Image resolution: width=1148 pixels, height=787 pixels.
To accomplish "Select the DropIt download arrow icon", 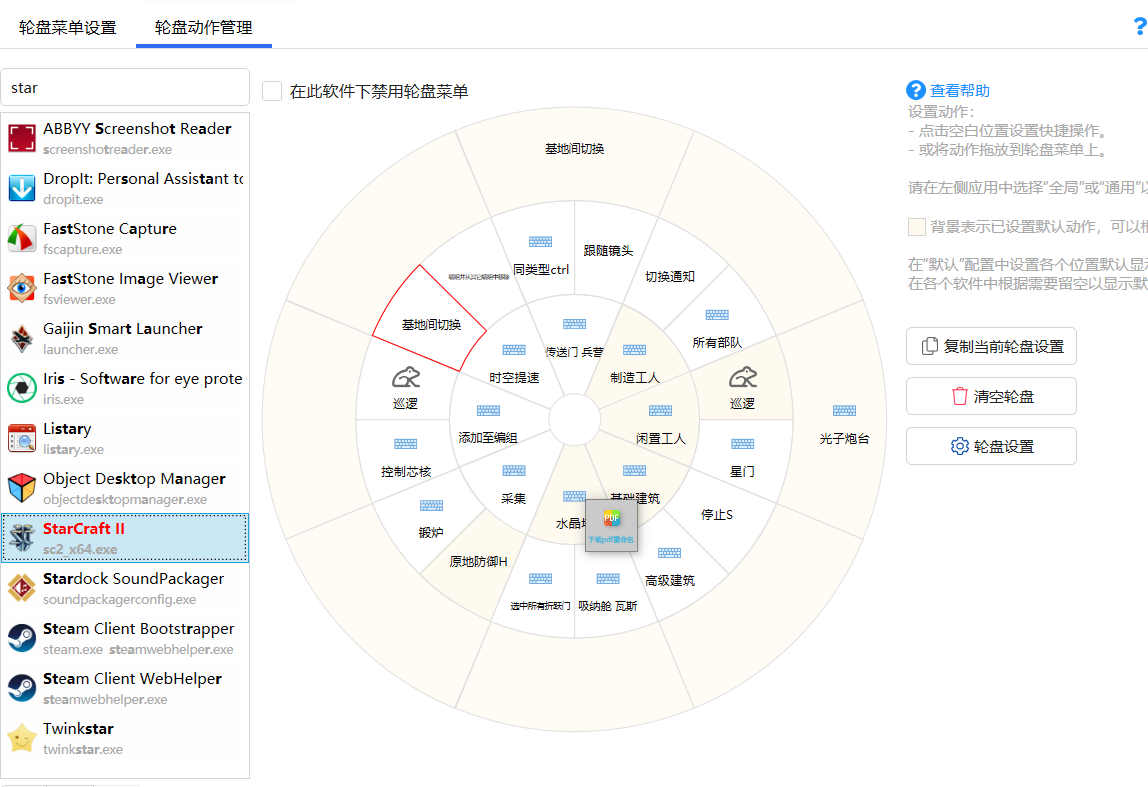I will tap(22, 187).
